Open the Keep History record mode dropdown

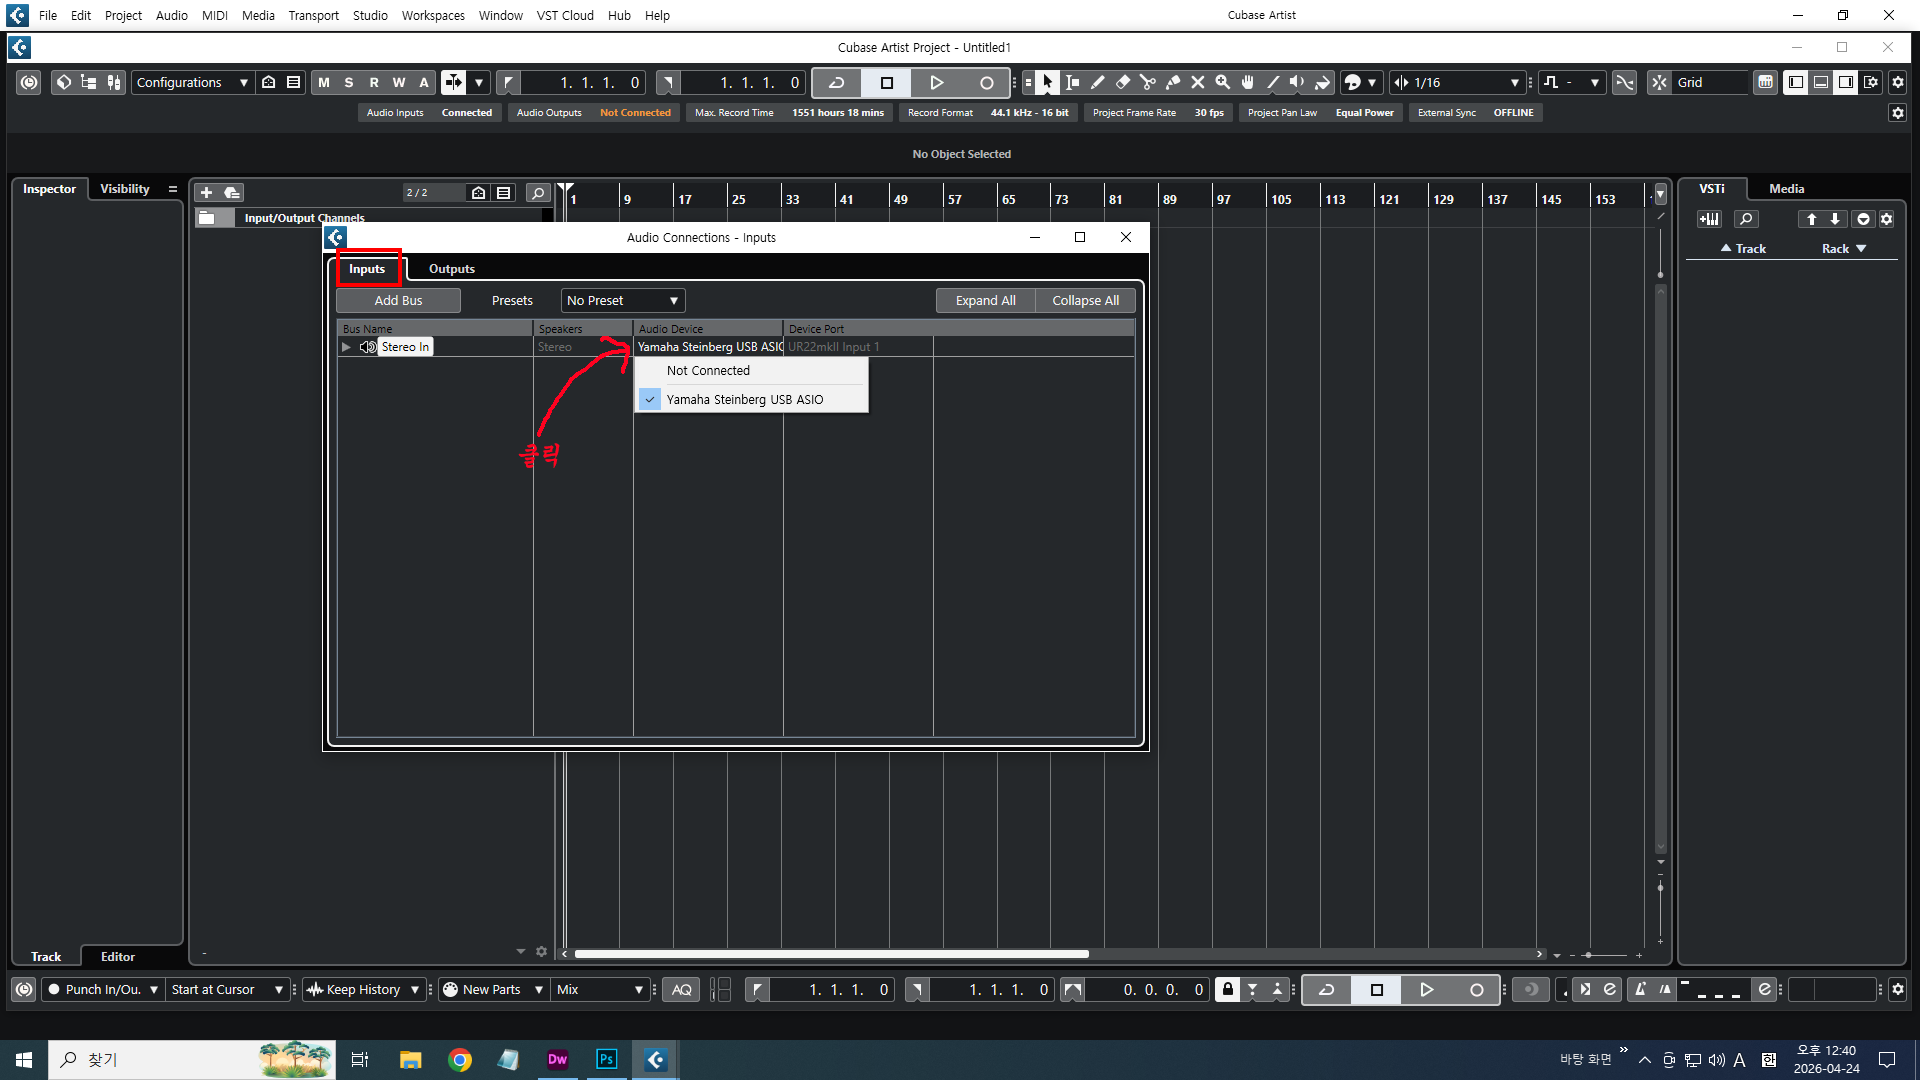click(363, 989)
